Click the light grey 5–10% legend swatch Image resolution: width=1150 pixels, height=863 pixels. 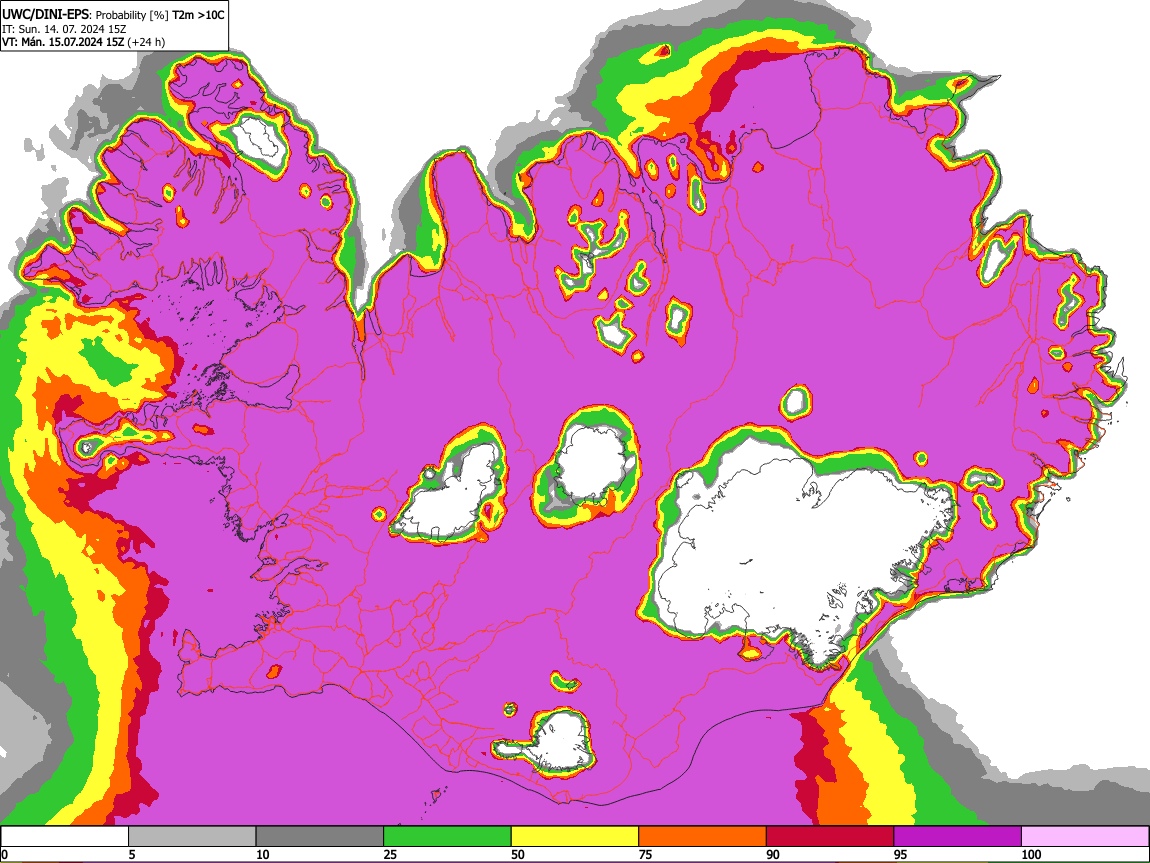click(x=192, y=837)
